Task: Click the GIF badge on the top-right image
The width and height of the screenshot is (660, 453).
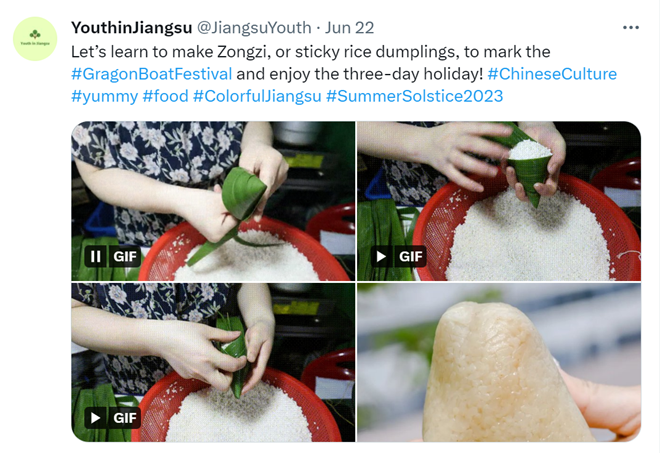Action: [410, 256]
